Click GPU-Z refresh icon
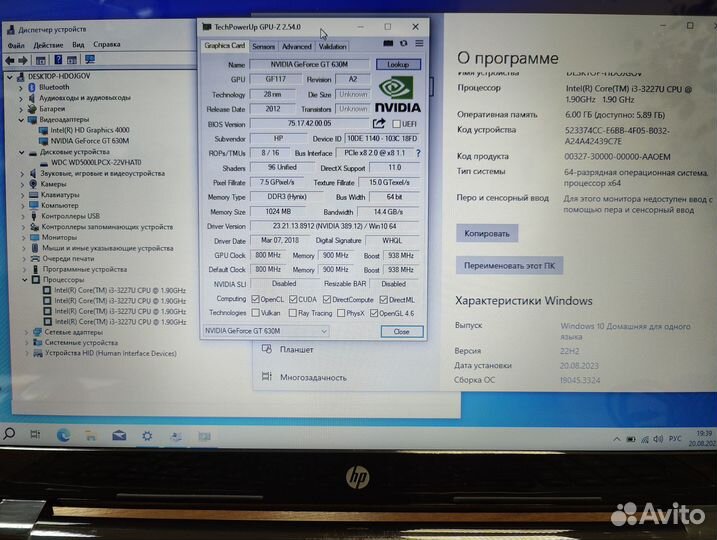Screen dimensions: 717x540 coord(403,43)
